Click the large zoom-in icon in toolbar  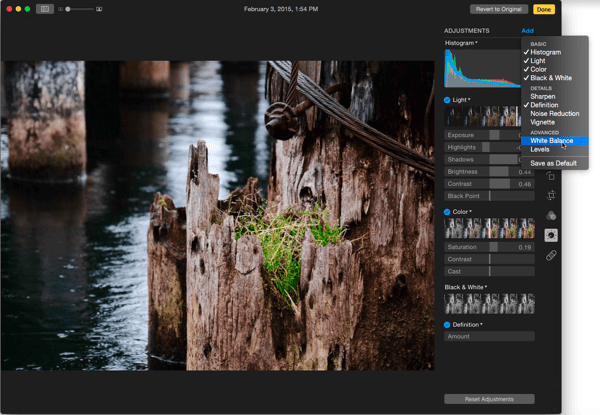coord(99,9)
